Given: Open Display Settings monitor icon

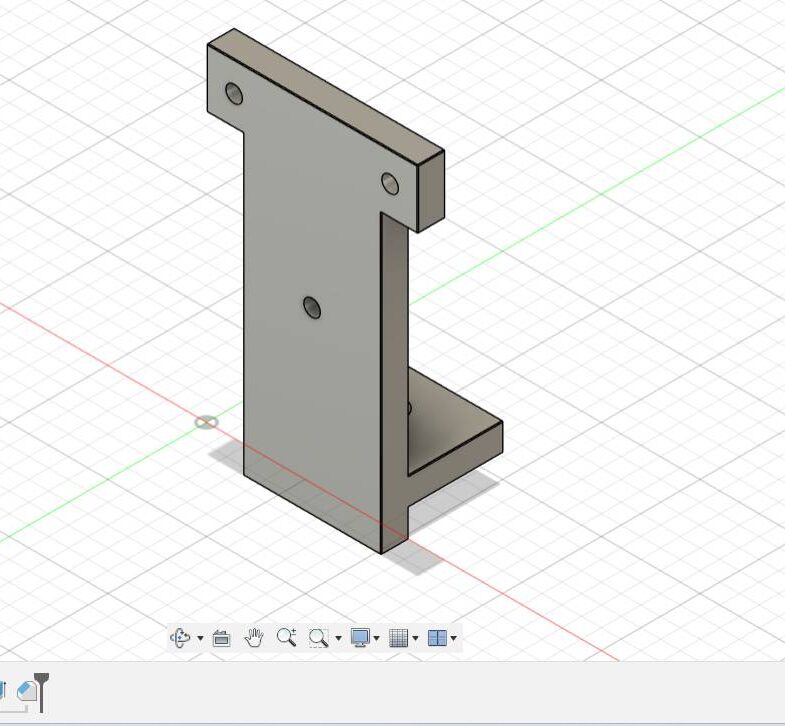Looking at the screenshot, I should coord(360,637).
